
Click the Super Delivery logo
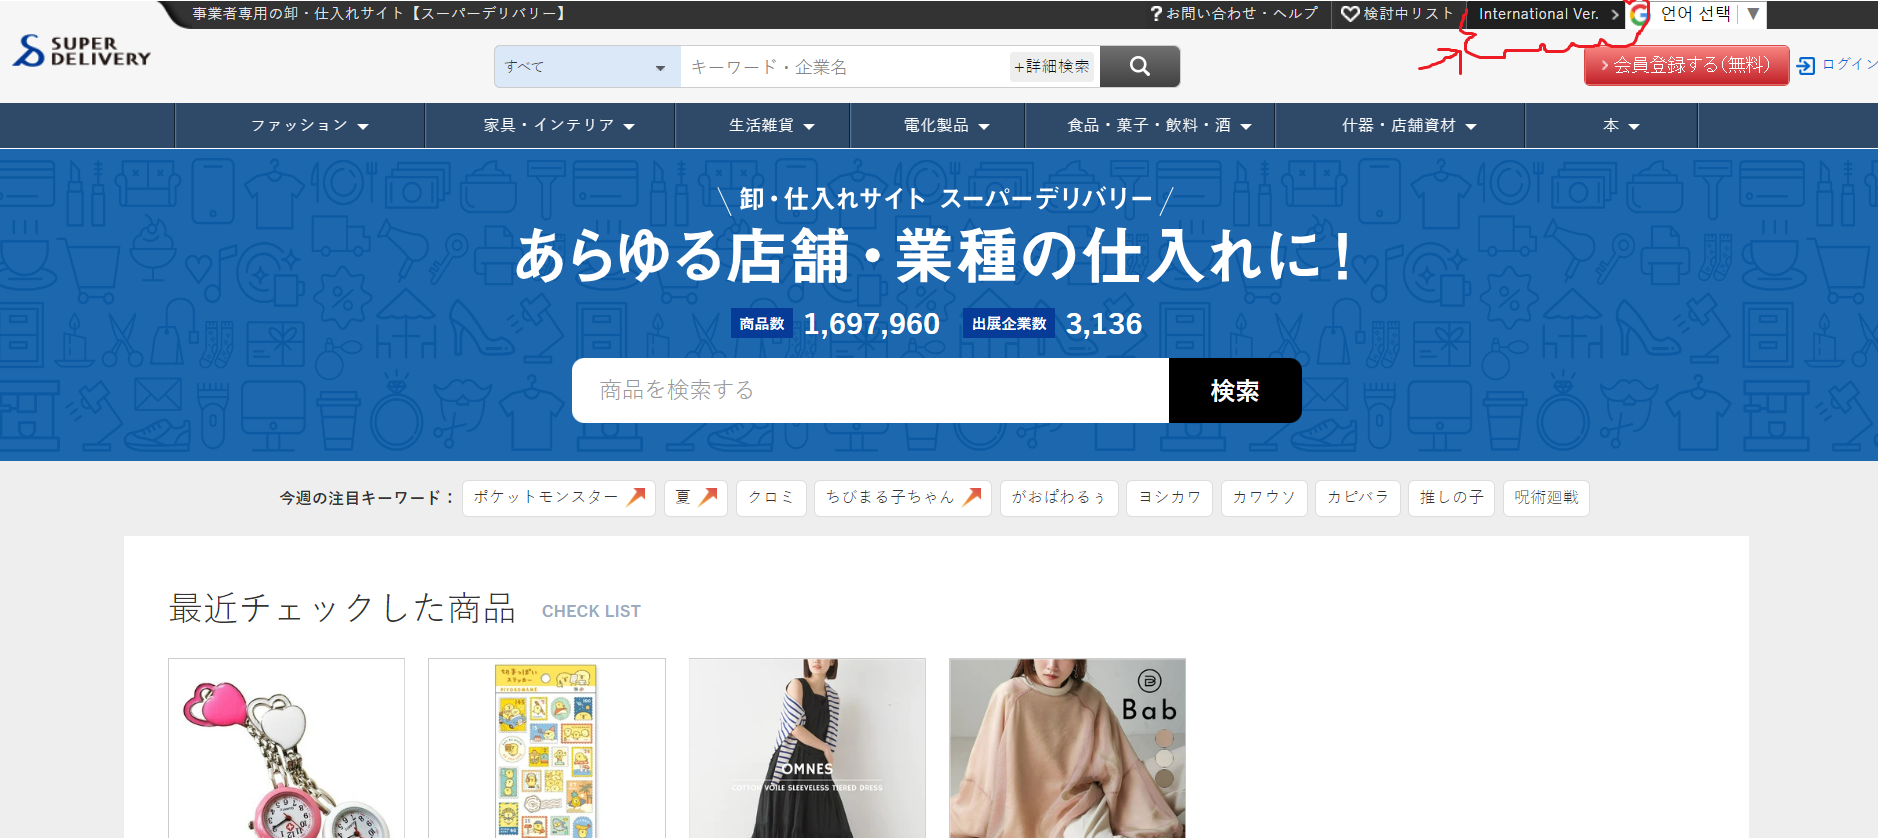point(82,51)
